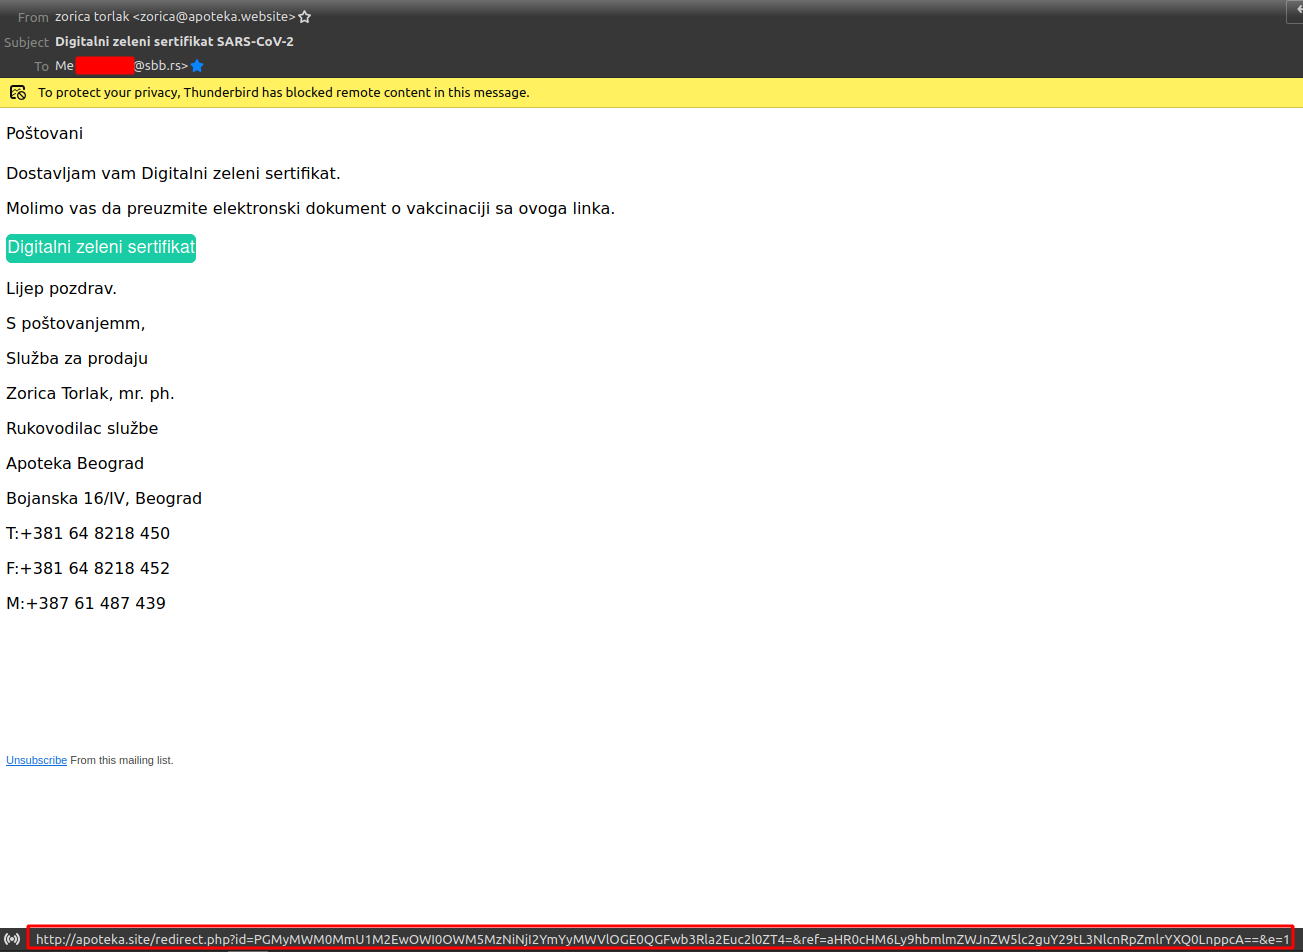This screenshot has height=952, width=1303.
Task: Click the sentence starting 'Molimo vas da preuzmite'
Action: pos(310,209)
